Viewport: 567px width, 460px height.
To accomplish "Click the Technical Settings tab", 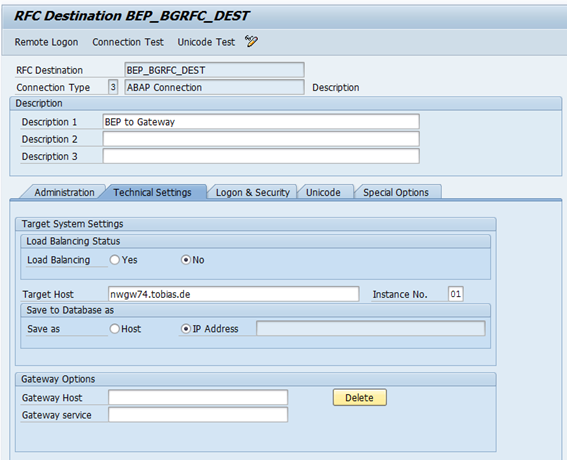I will click(x=152, y=192).
